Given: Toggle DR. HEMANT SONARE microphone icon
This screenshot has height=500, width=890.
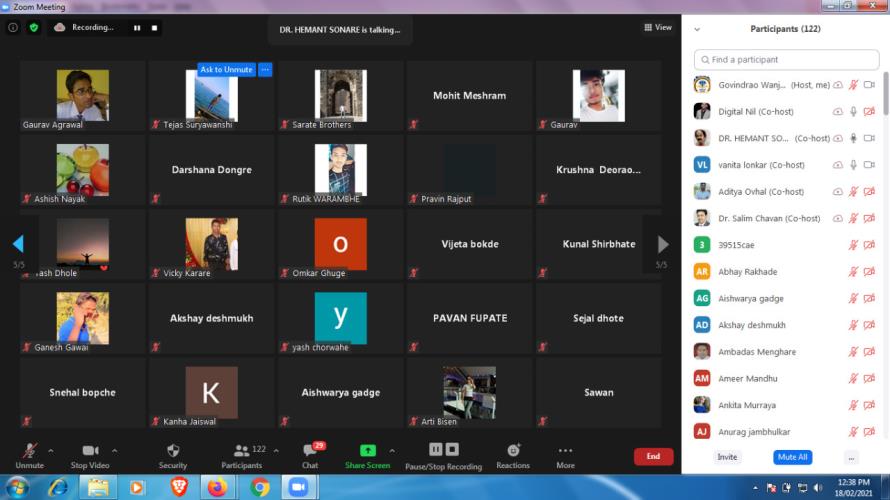Looking at the screenshot, I should (853, 138).
